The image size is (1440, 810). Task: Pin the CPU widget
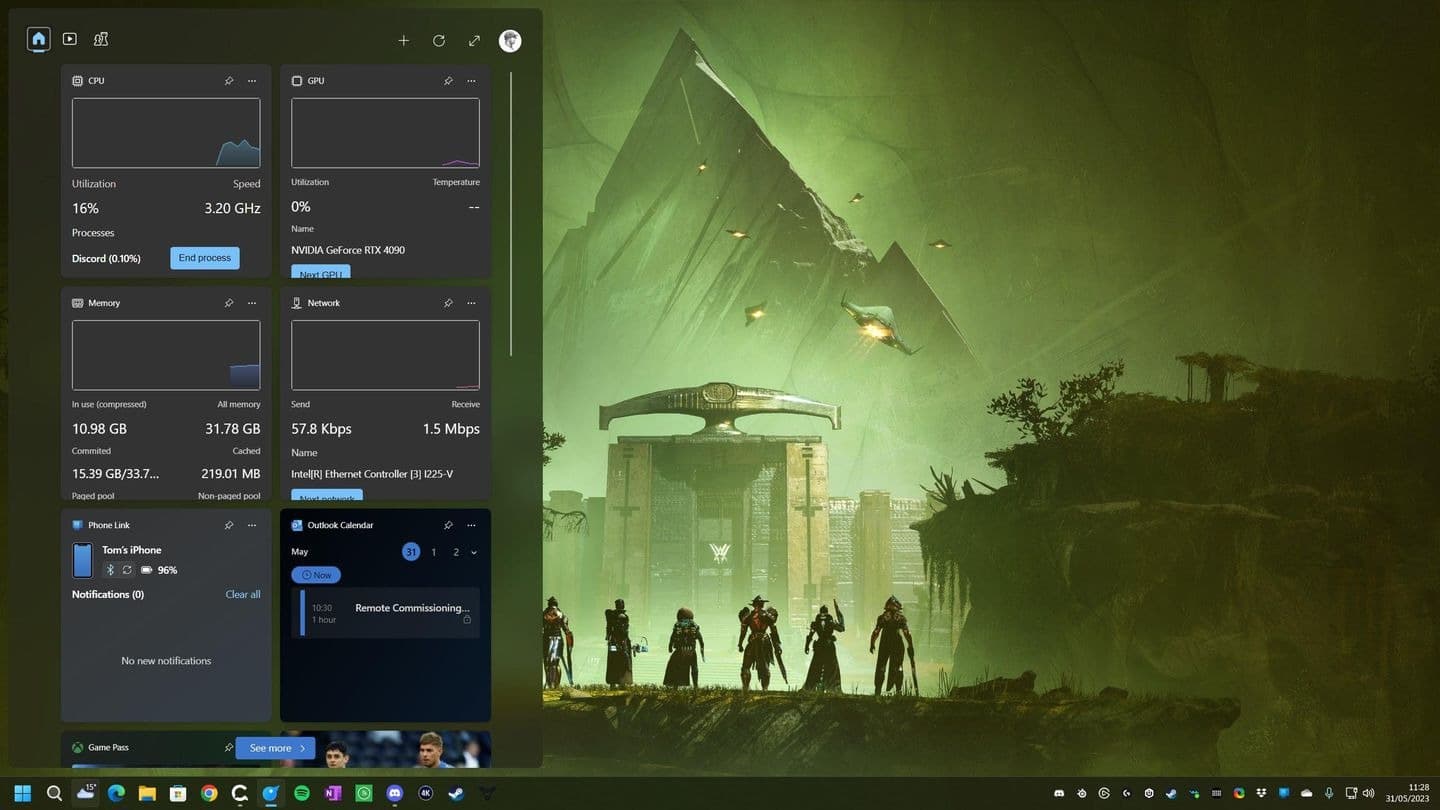click(228, 81)
